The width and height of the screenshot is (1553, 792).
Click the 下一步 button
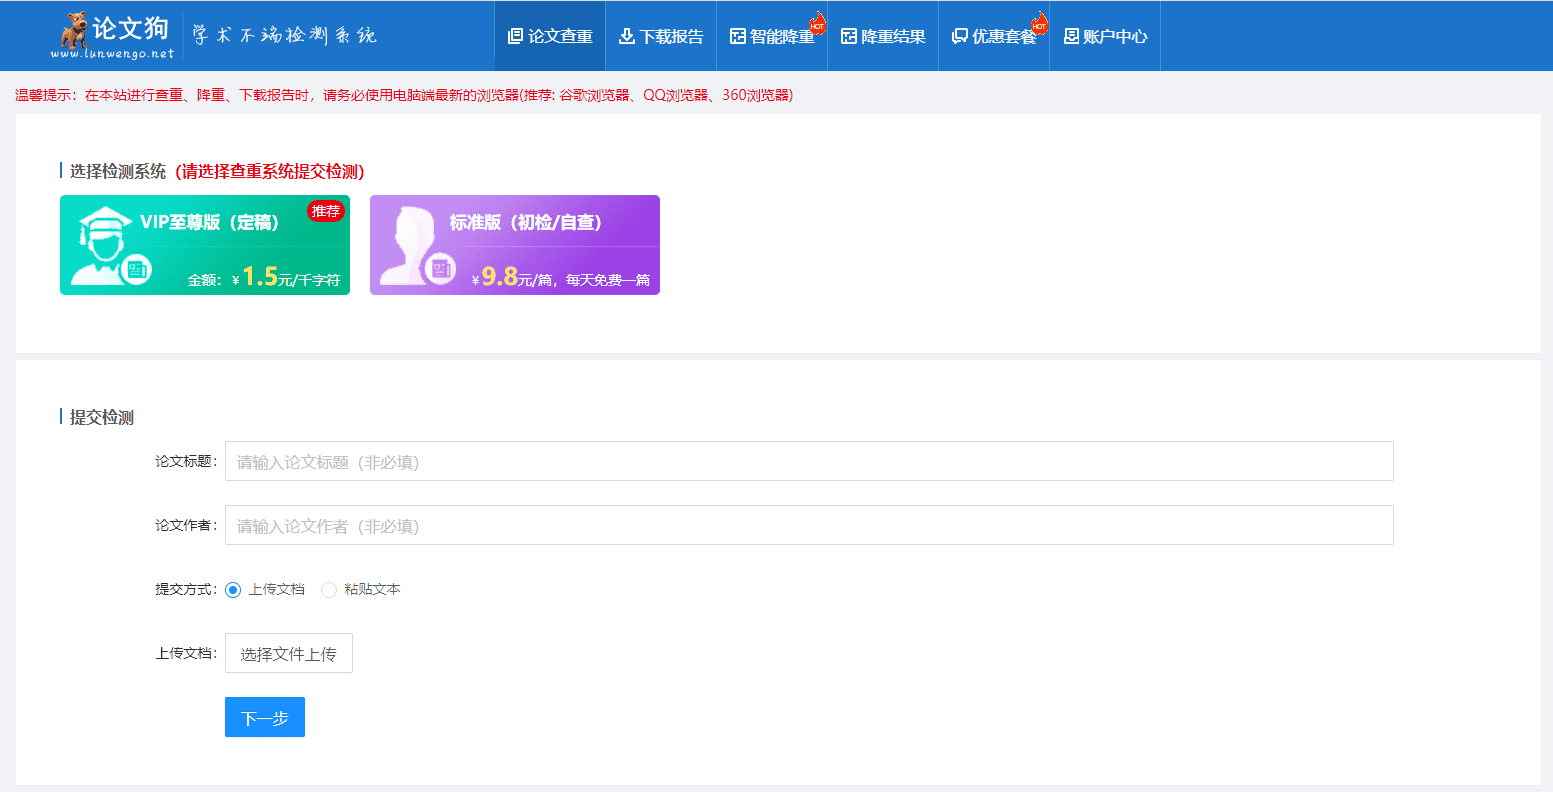(x=264, y=717)
